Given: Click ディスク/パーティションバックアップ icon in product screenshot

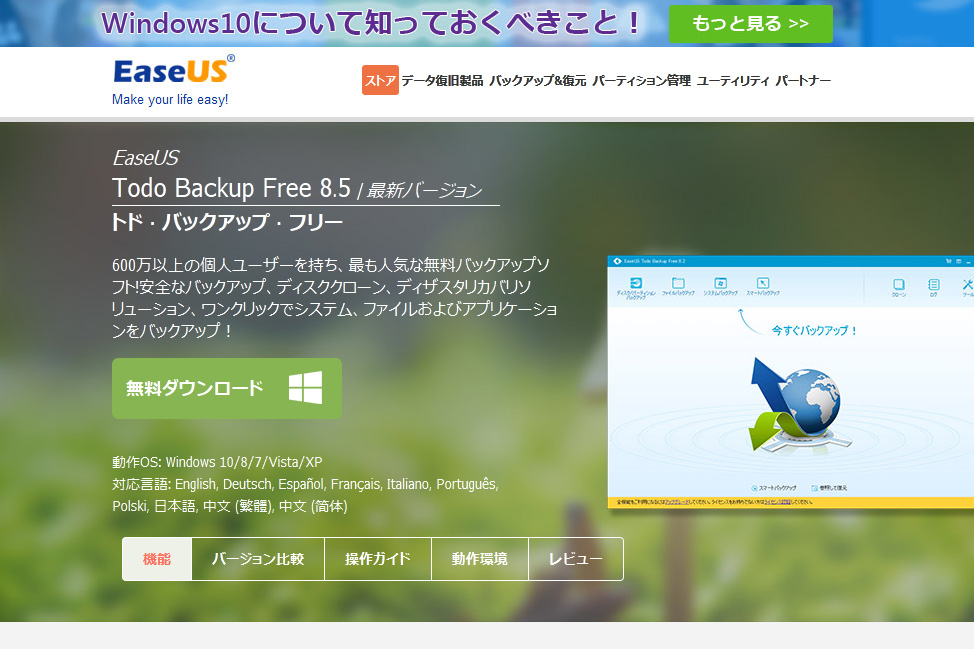Looking at the screenshot, I should coord(635,284).
